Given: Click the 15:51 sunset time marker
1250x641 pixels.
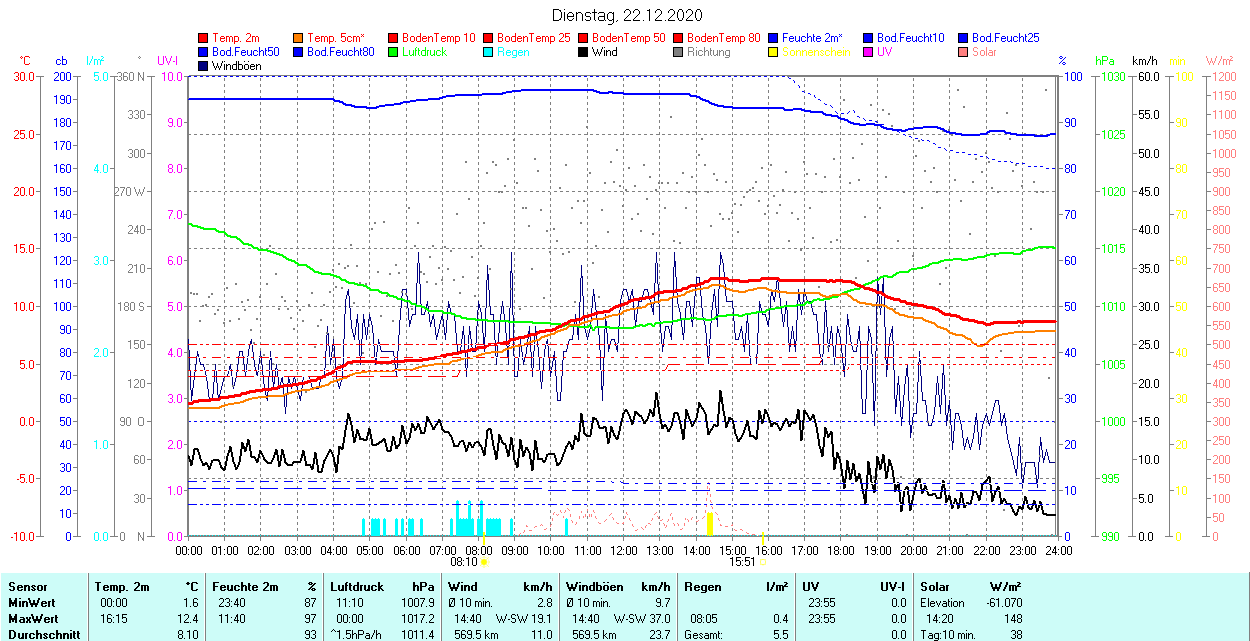Looking at the screenshot, I should [x=741, y=562].
